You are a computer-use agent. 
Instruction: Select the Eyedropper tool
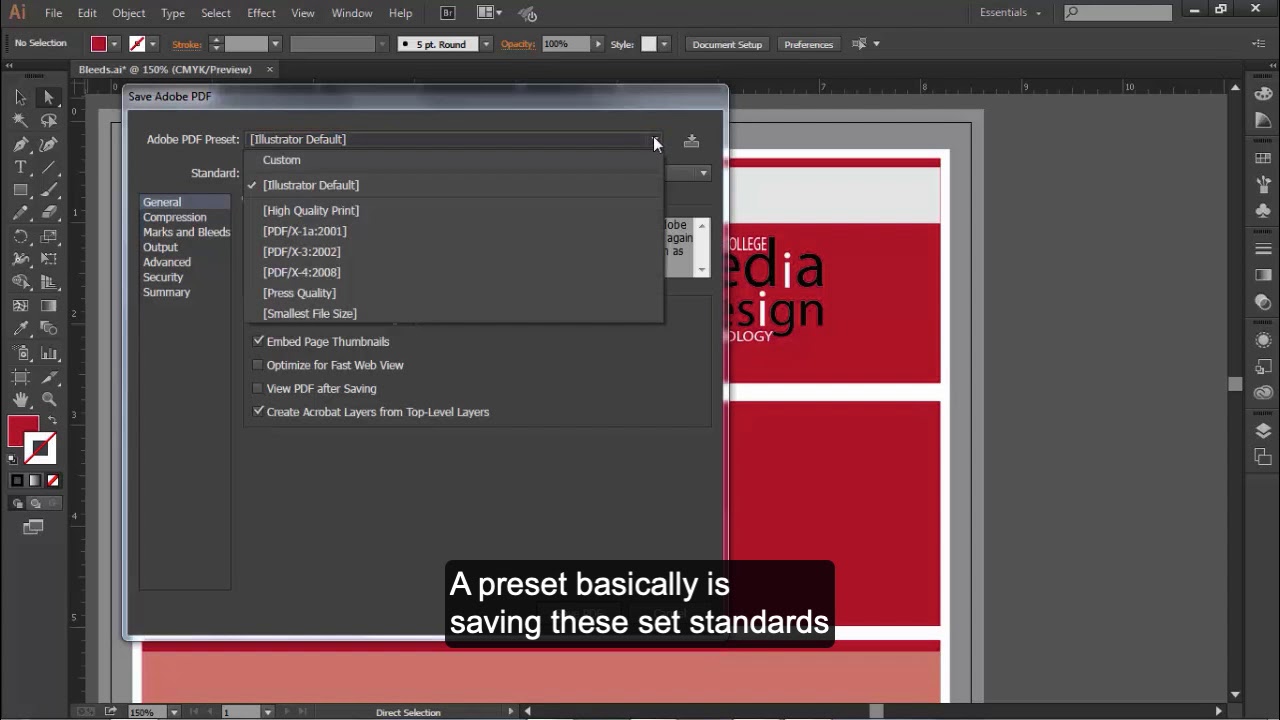[20, 329]
